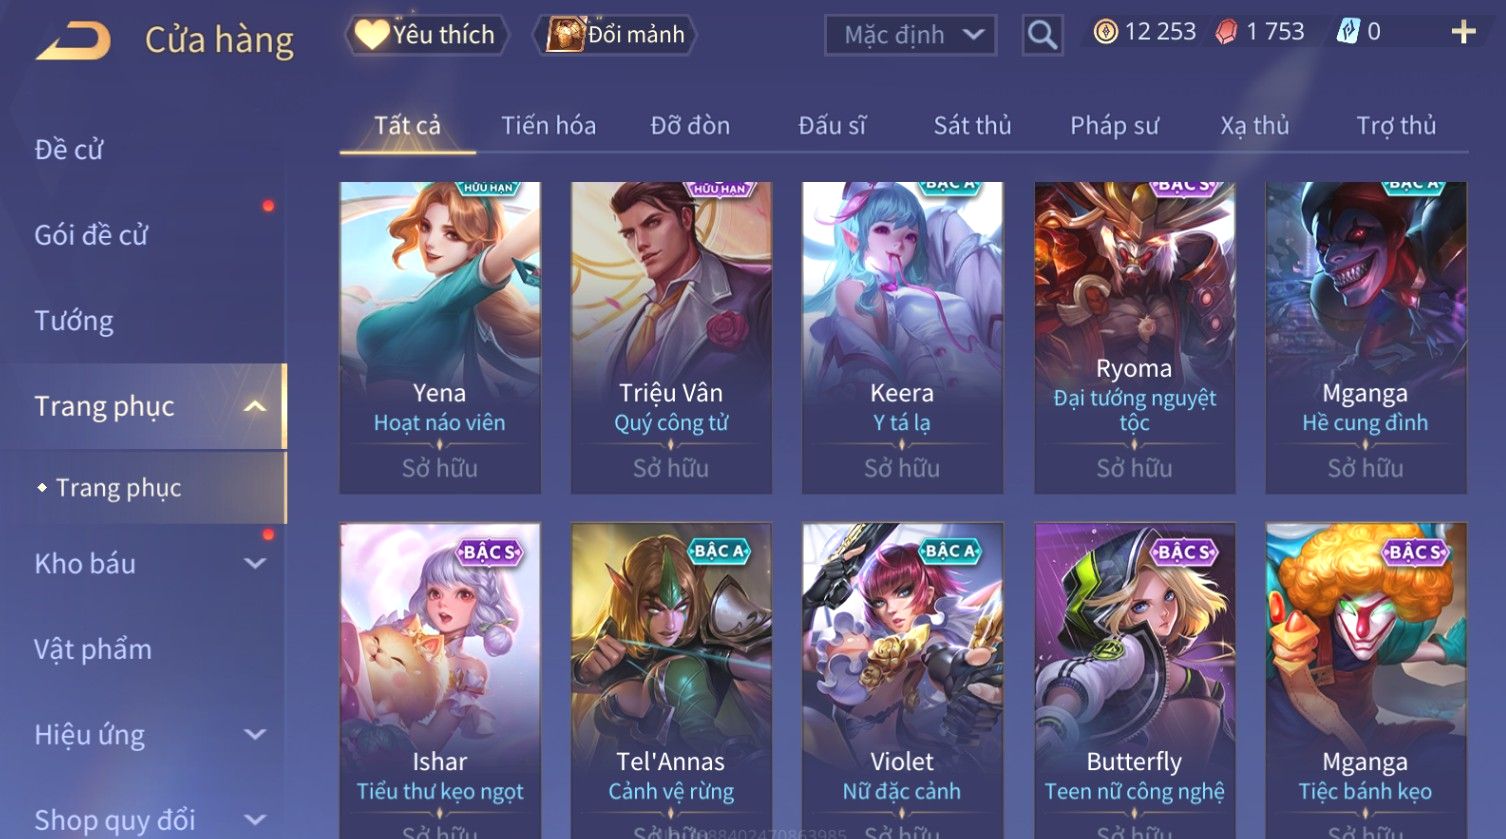Click the gold coin balance icon
Screen dimensions: 1506x839
(x=1105, y=33)
